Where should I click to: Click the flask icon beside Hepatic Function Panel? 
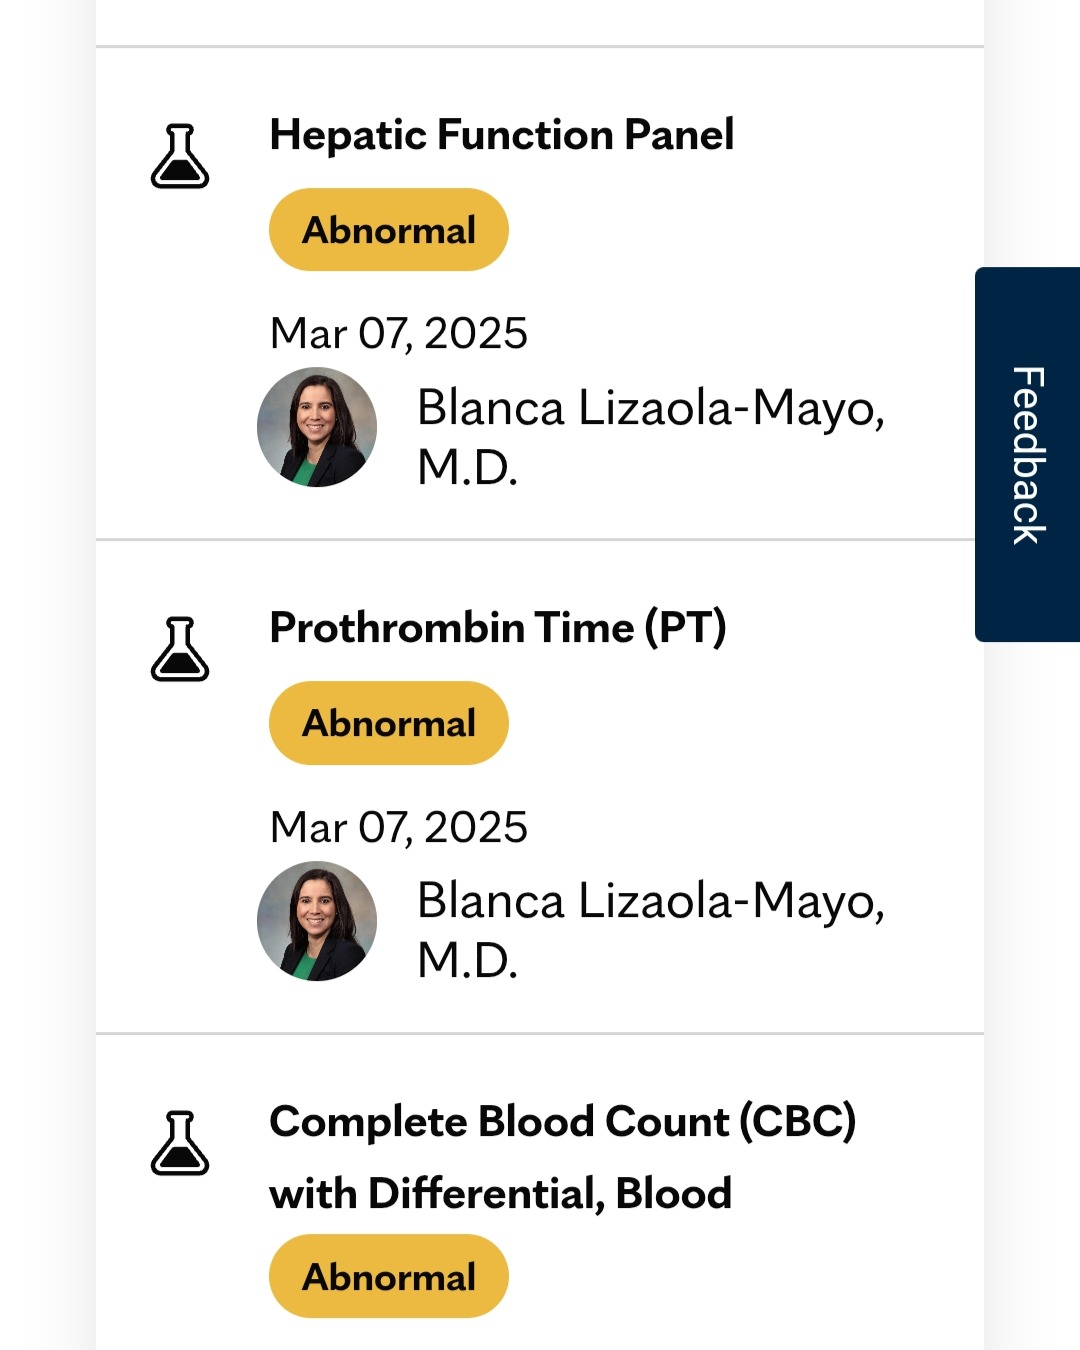(x=180, y=156)
